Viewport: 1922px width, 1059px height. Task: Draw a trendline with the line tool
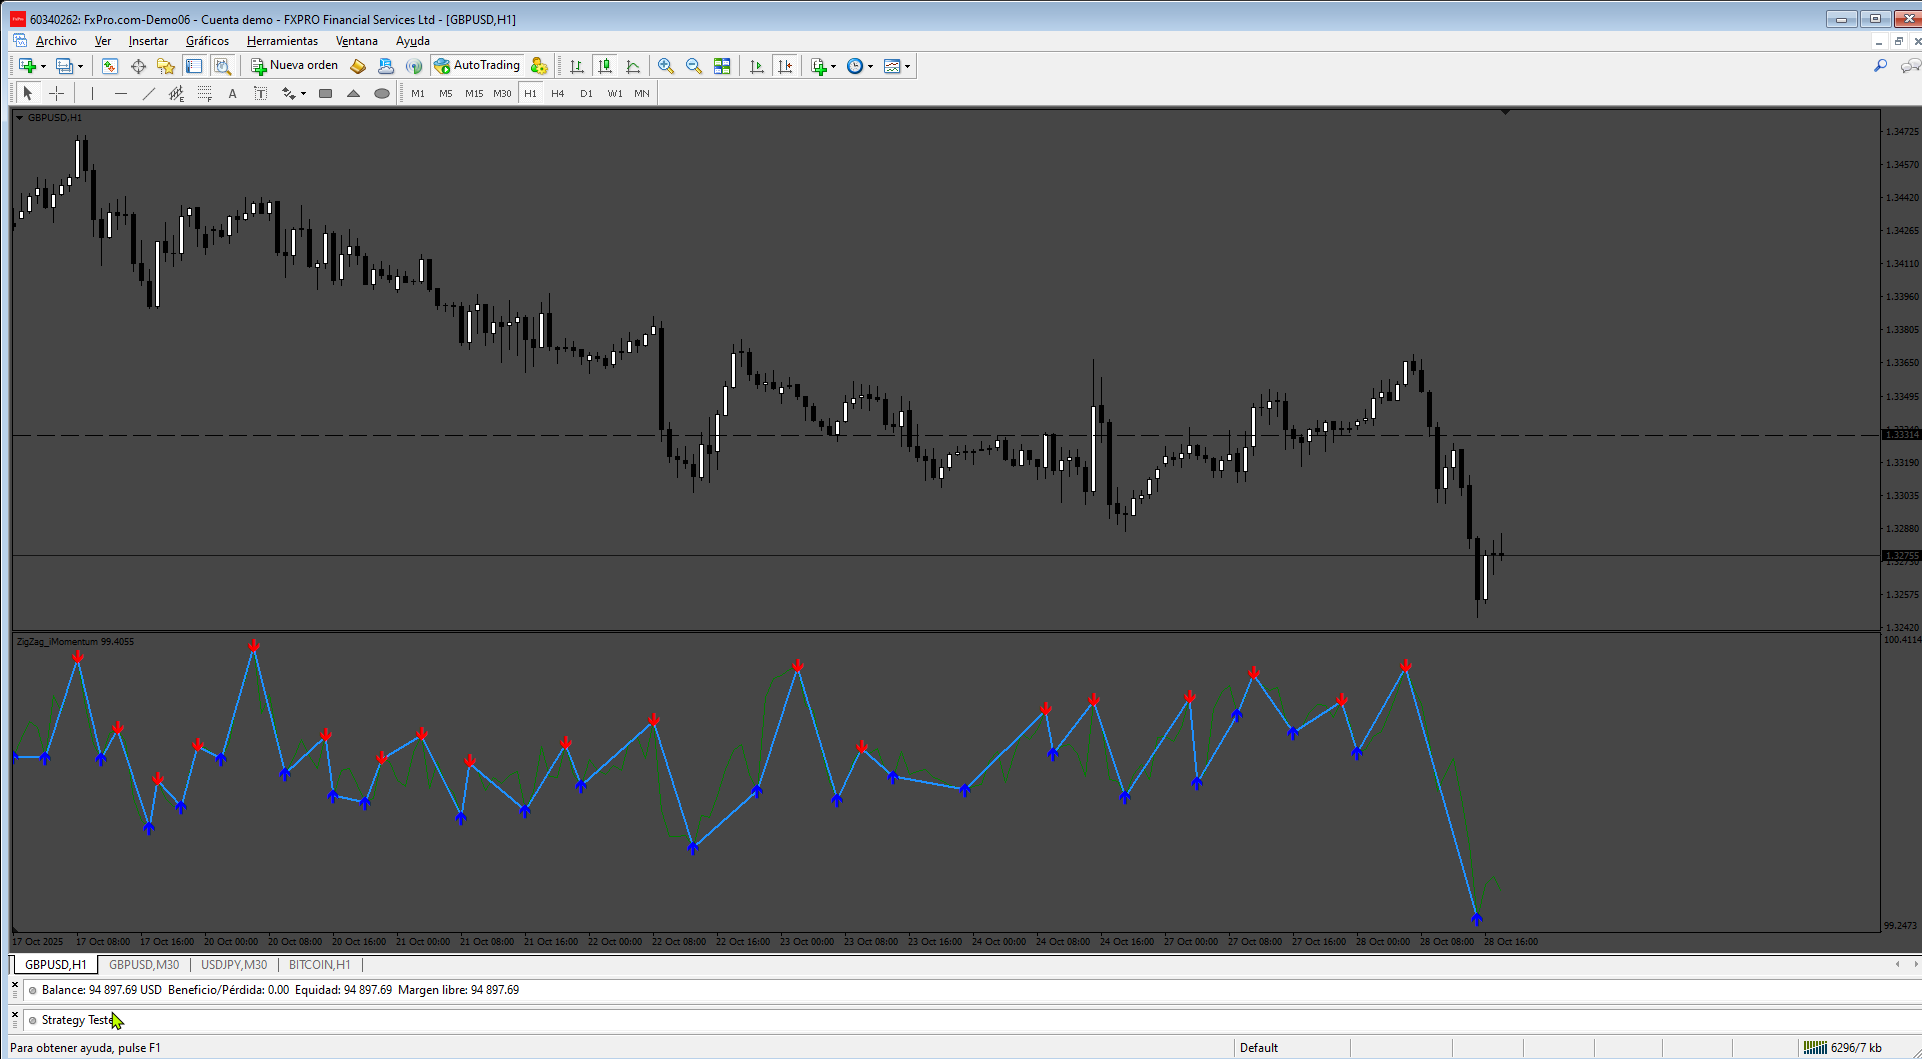(x=148, y=93)
